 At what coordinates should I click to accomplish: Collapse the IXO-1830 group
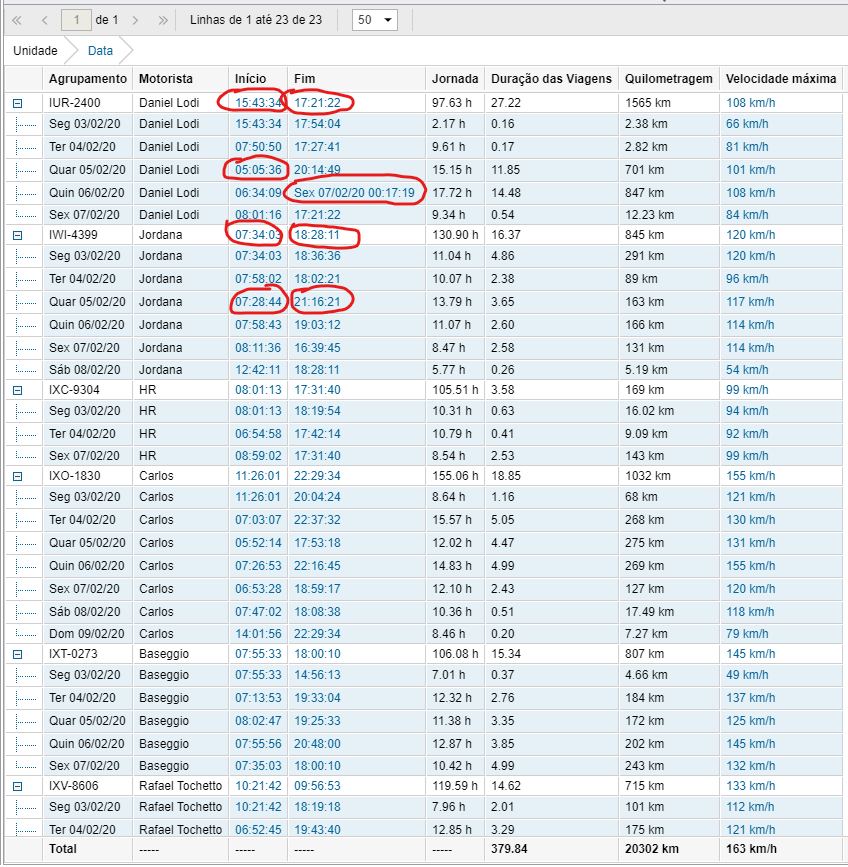click(x=17, y=477)
